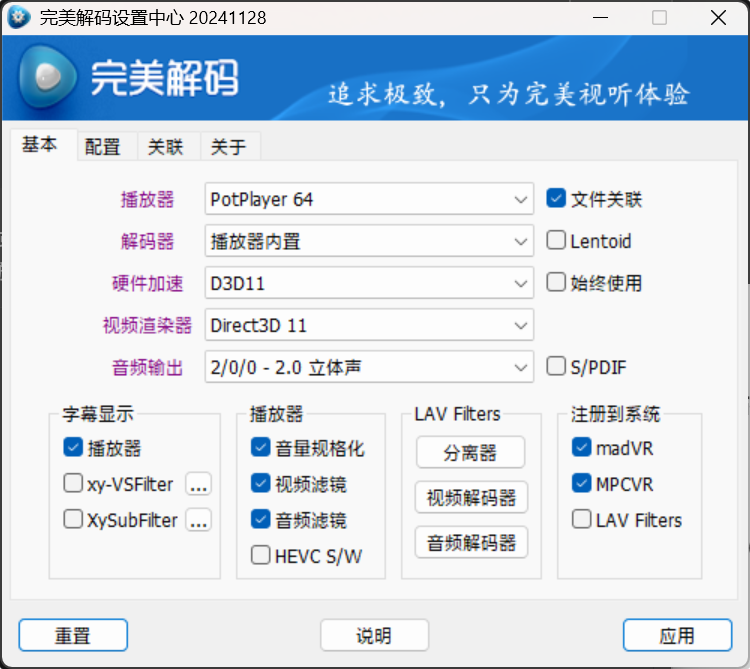
Task: Click the 应用 apply button
Action: 676,635
